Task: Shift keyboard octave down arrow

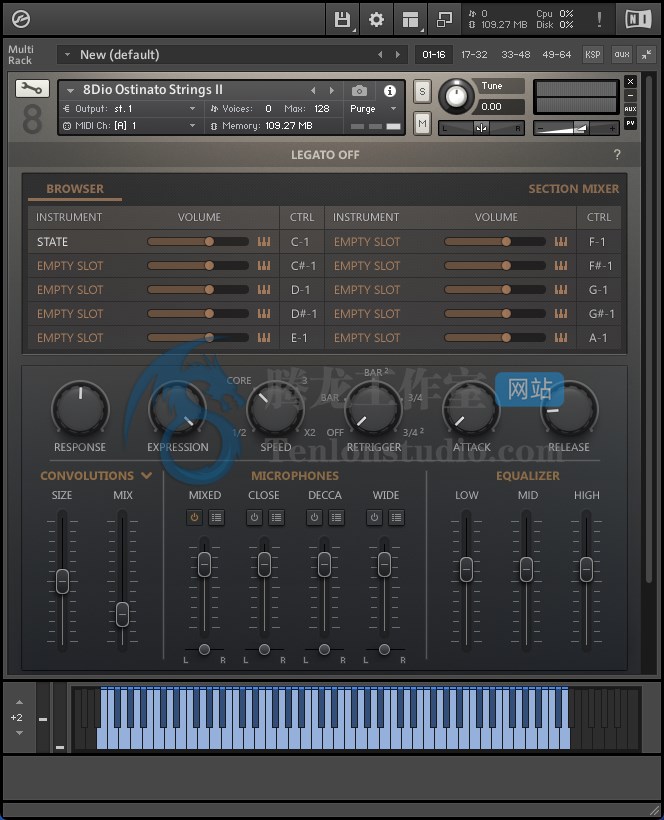Action: pos(19,733)
